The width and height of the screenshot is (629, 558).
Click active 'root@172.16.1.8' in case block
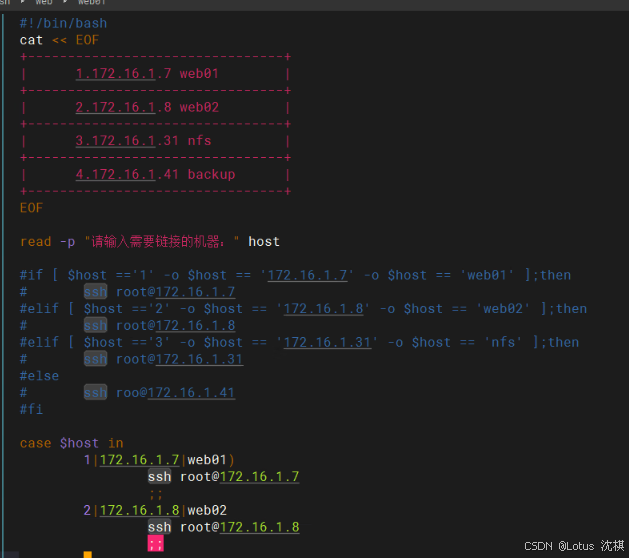(239, 527)
